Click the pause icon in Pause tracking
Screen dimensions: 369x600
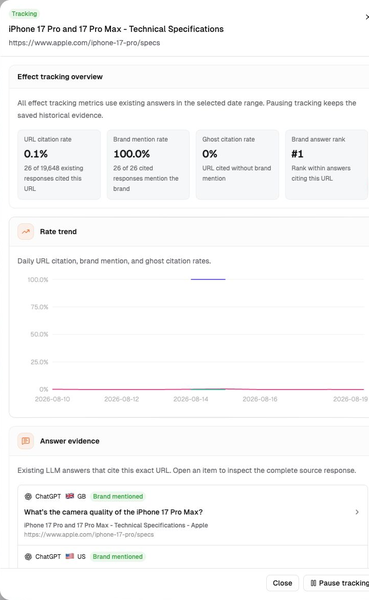point(313,583)
